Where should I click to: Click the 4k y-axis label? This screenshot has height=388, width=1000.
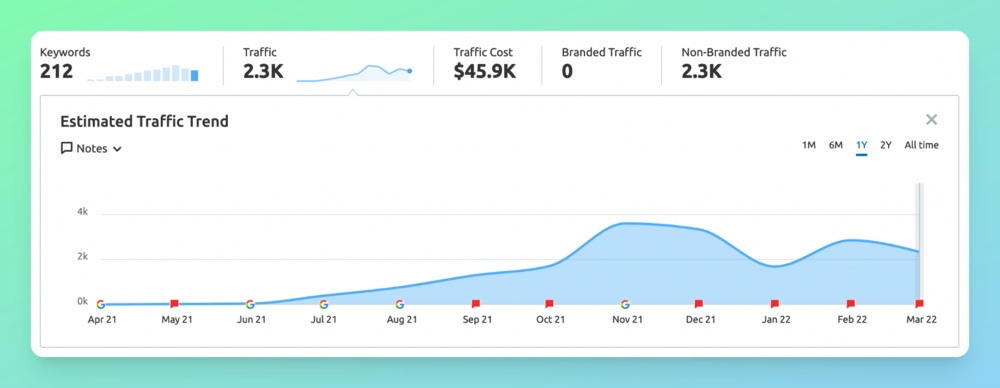click(82, 212)
